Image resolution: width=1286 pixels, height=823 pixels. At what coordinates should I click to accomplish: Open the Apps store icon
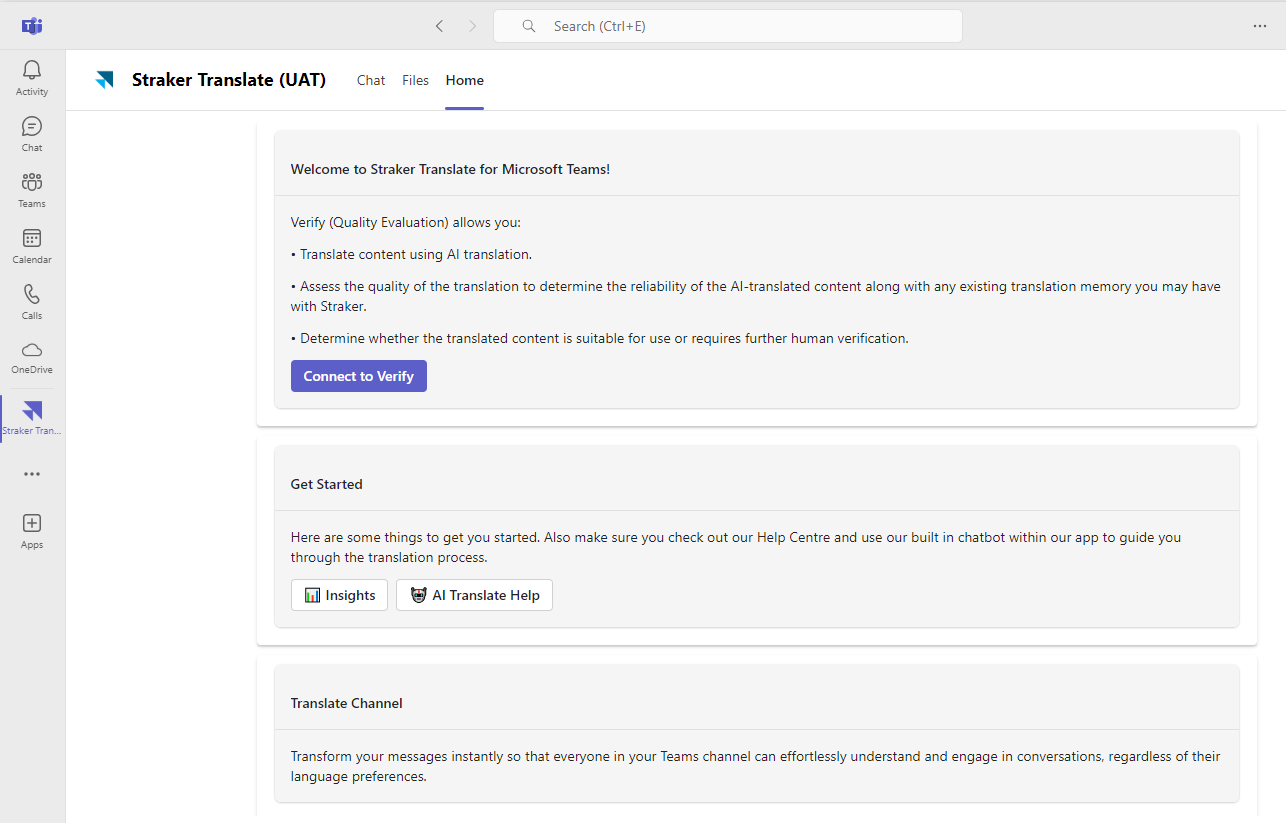(32, 523)
